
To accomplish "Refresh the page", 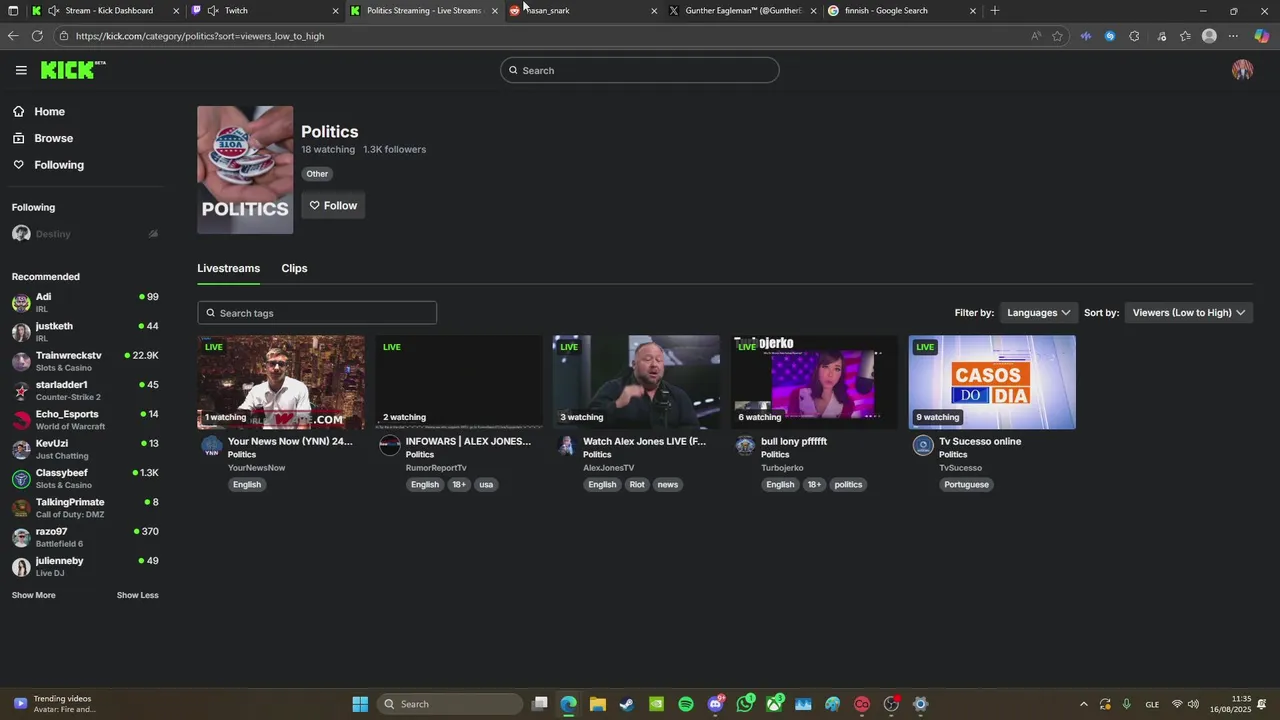I will pyautogui.click(x=37, y=36).
